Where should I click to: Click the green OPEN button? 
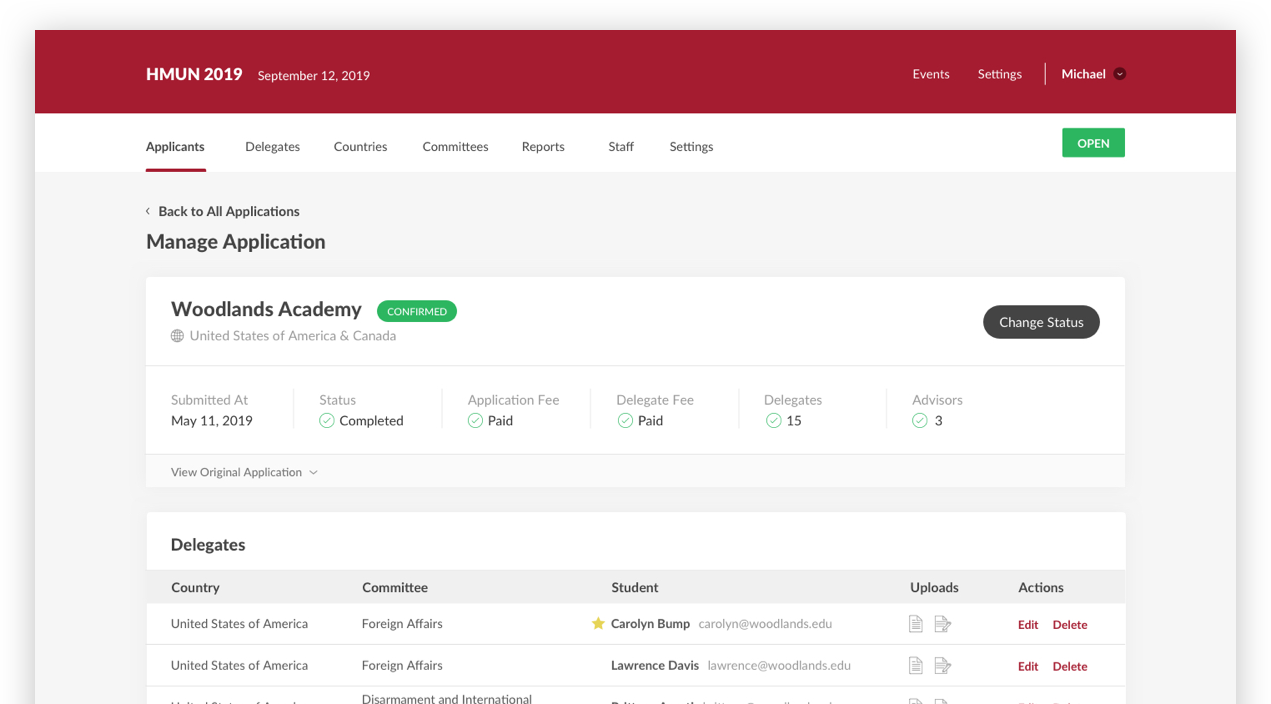tap(1093, 142)
